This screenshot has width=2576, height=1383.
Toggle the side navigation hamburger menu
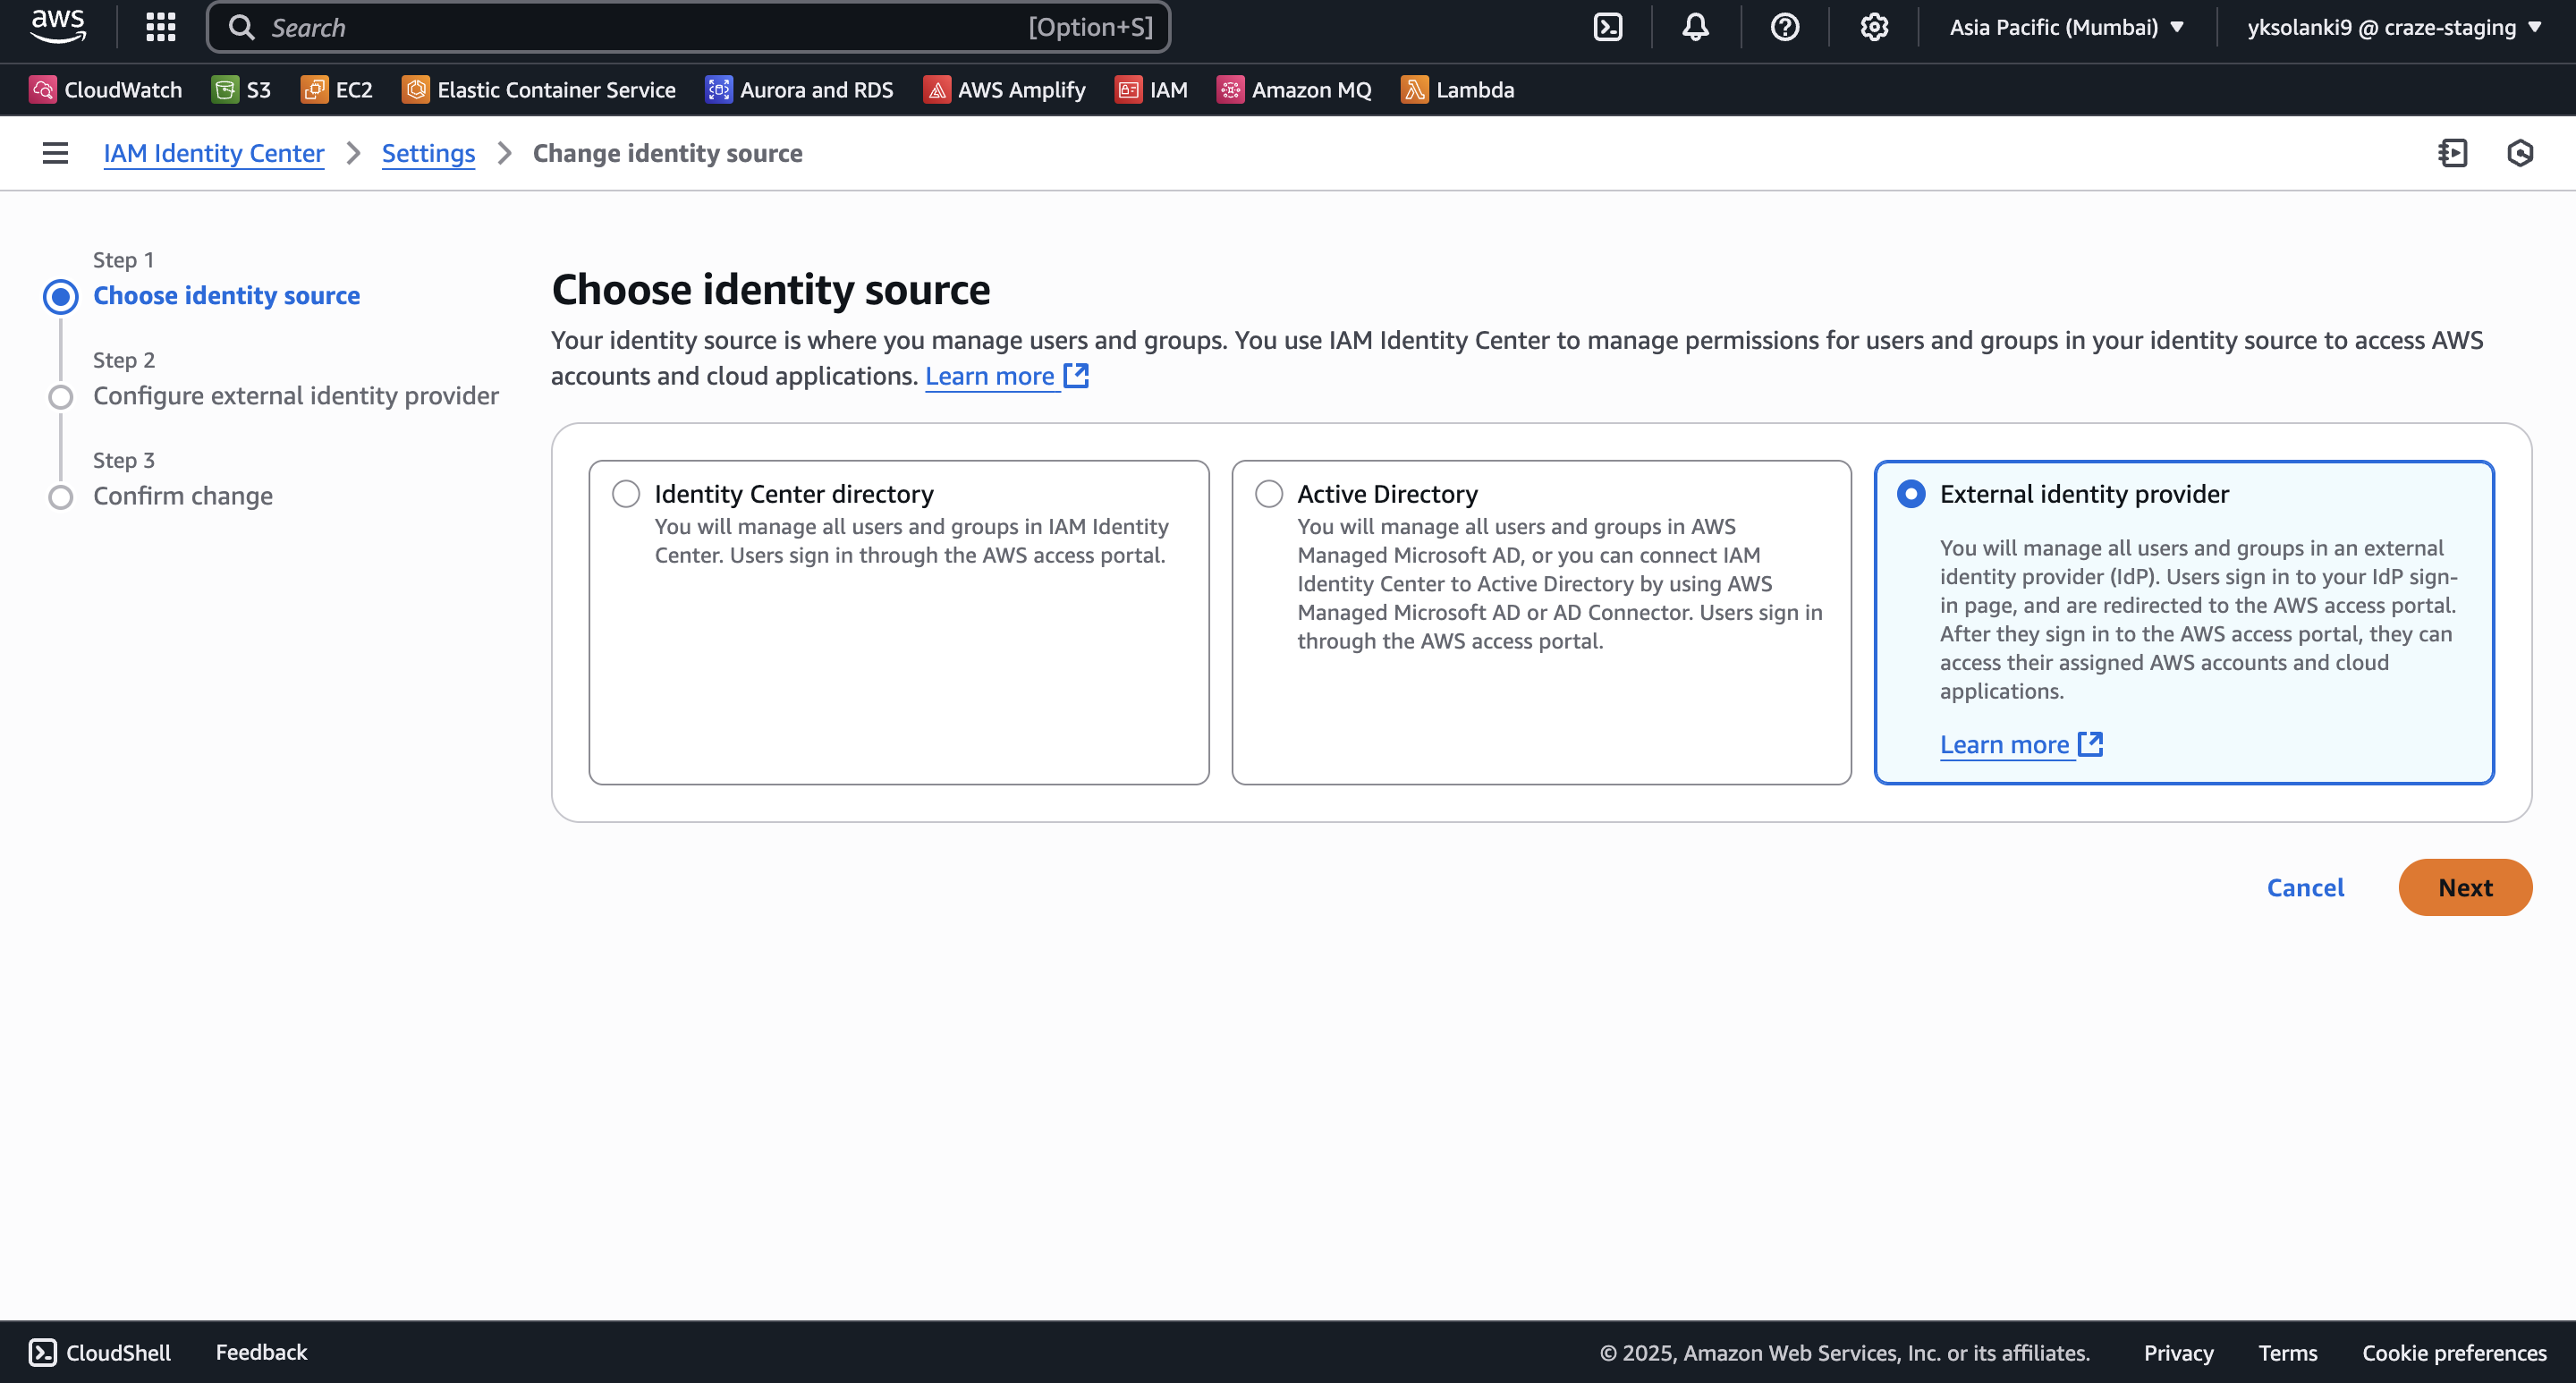tap(55, 153)
